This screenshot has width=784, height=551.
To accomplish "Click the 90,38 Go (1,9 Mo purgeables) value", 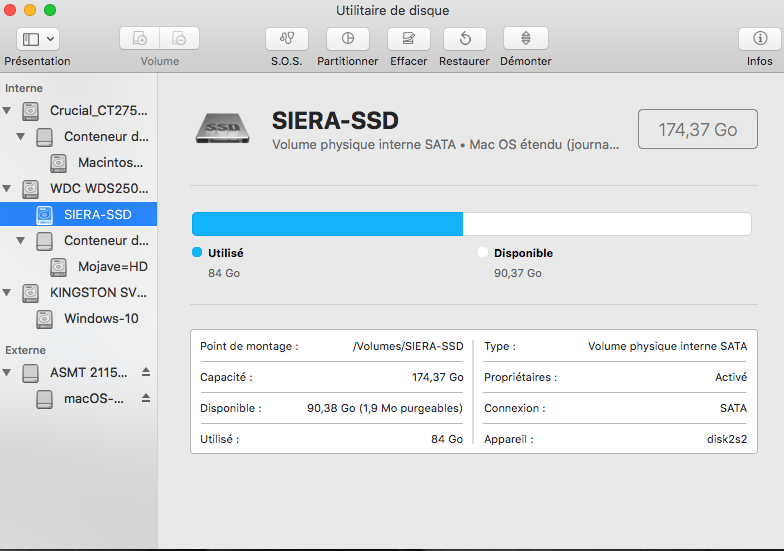I will pos(385,408).
